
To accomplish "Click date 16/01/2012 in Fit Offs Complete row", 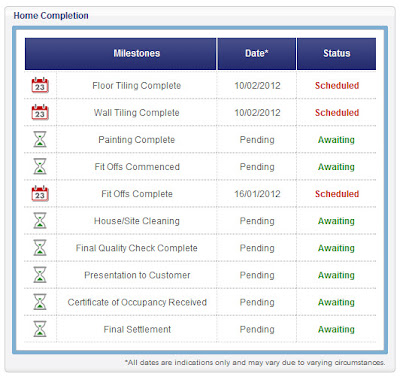I will [x=257, y=194].
